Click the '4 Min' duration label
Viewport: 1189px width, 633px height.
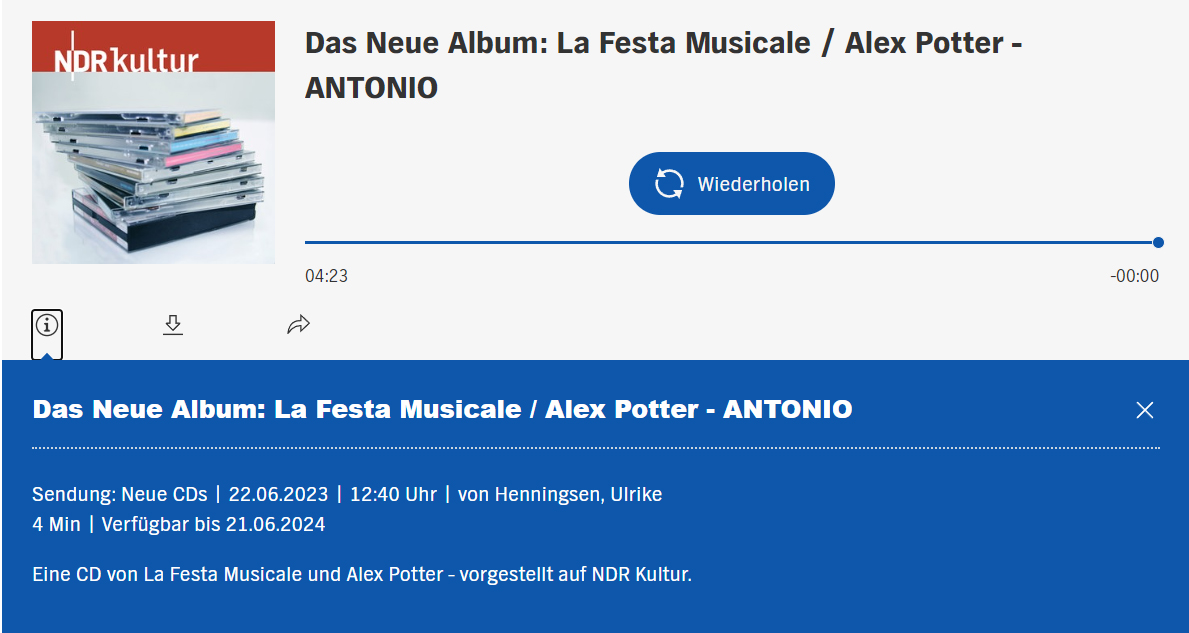click(x=56, y=524)
